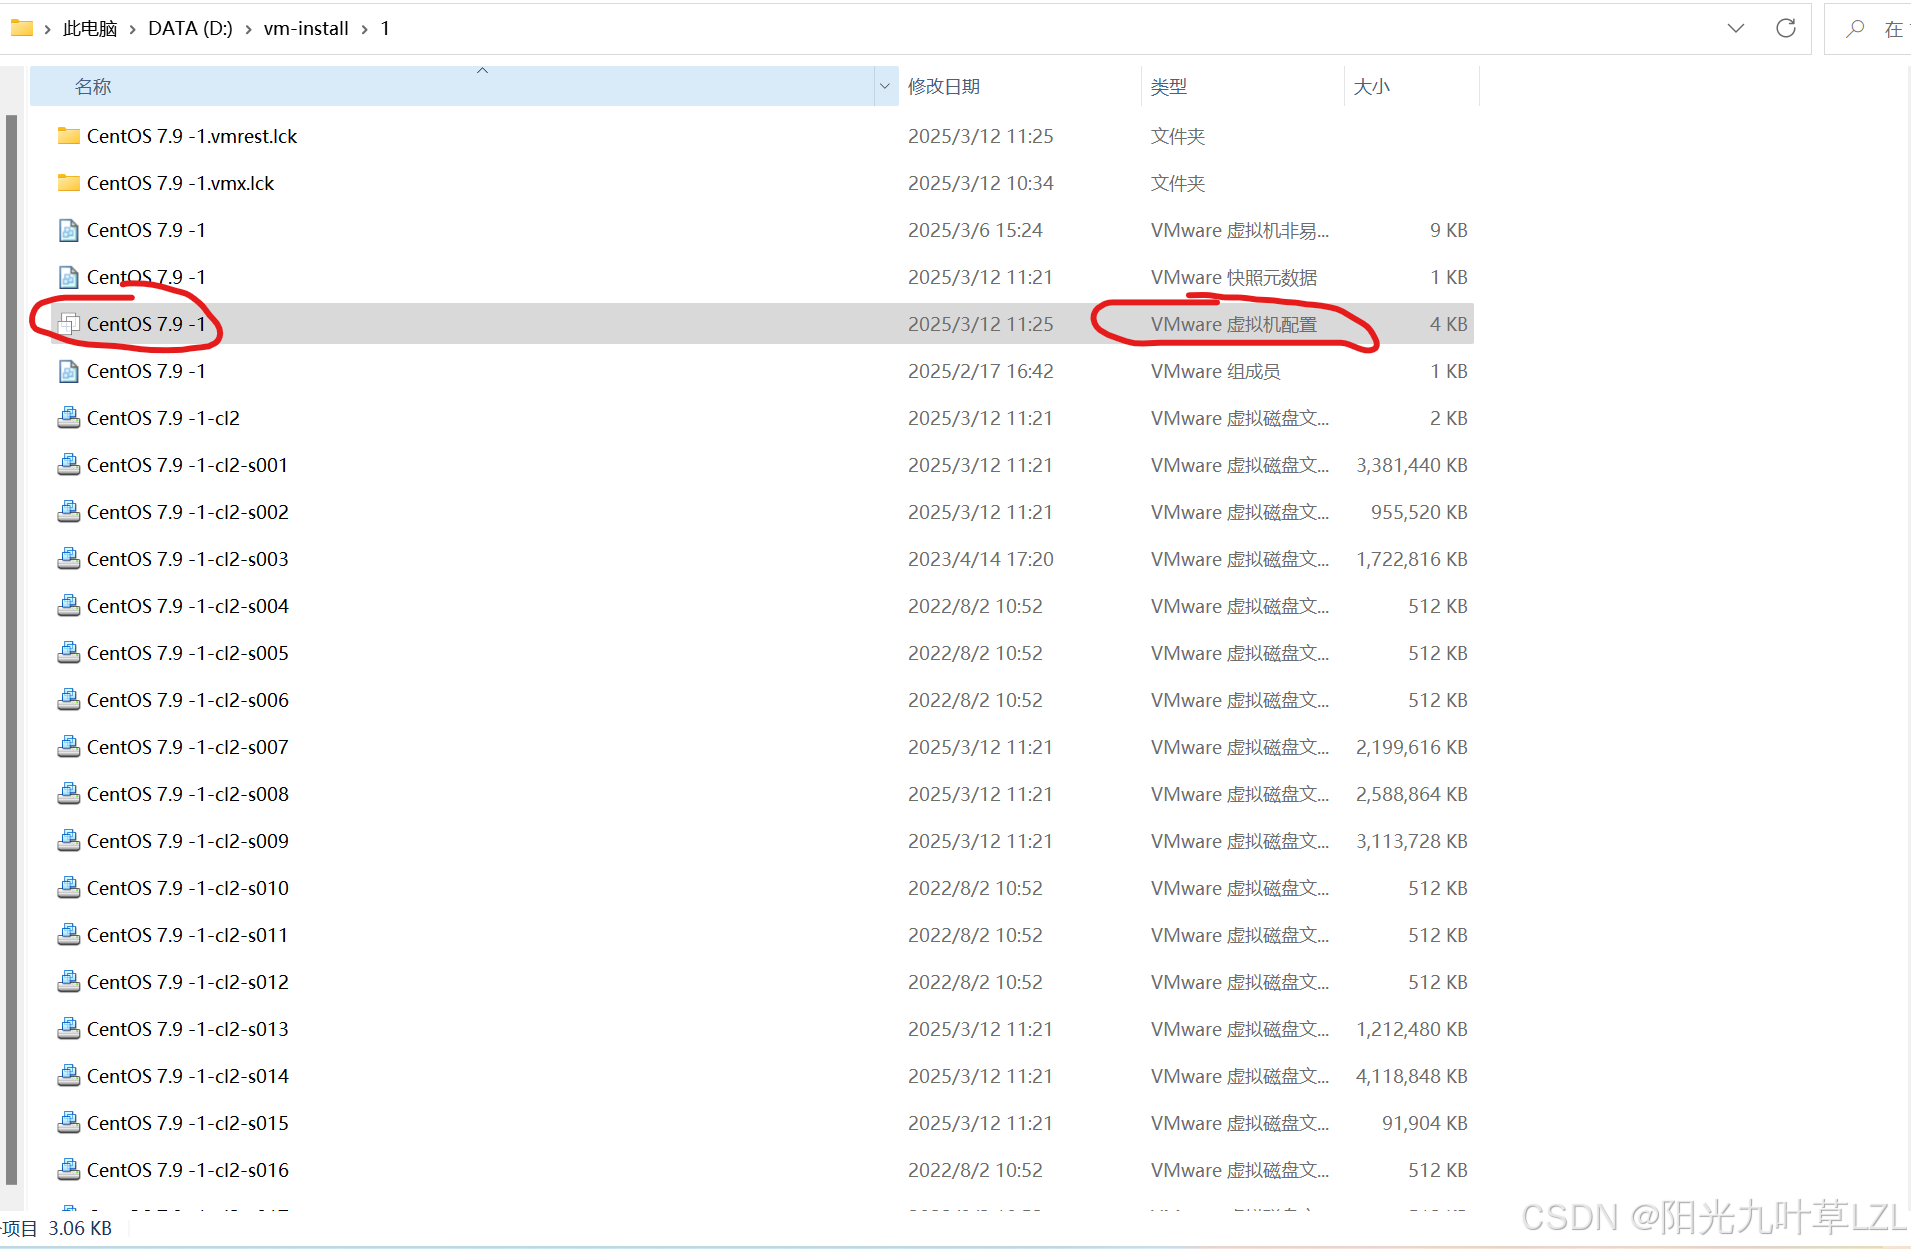
Task: Select the CentOS 7.9 -1.vmx.lck file name
Action: point(180,183)
